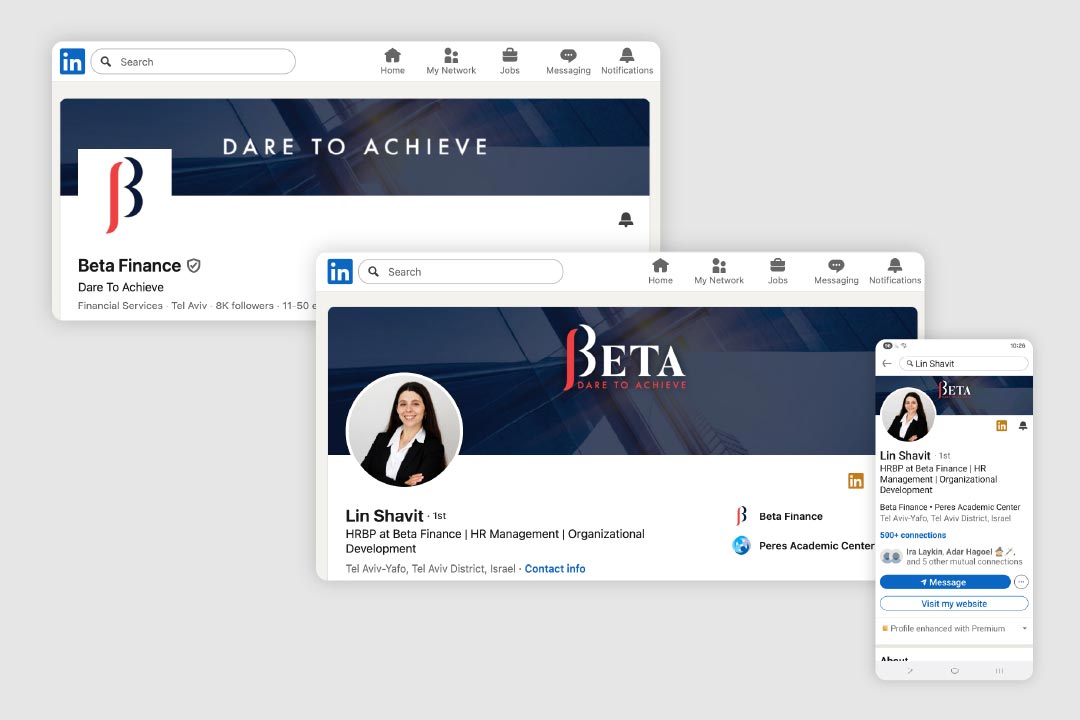Open My Network in Beta Finance window
This screenshot has width=1080, height=720.
click(x=451, y=56)
